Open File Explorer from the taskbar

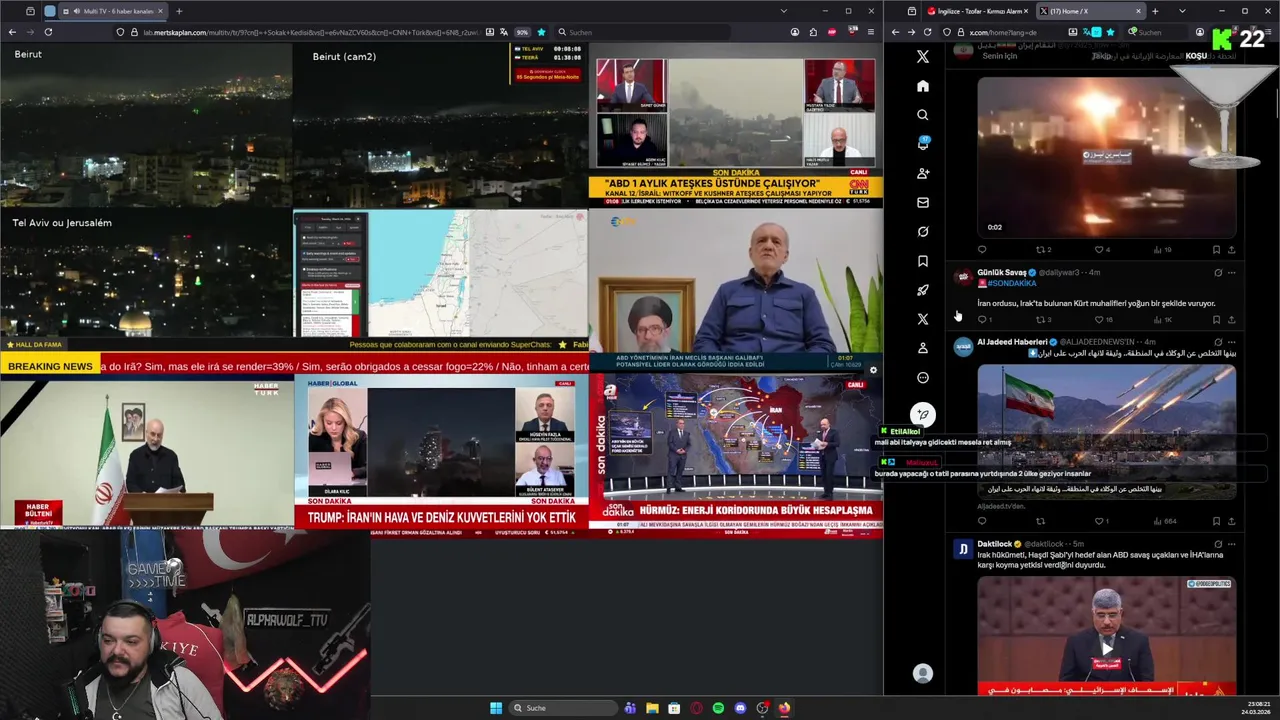[x=652, y=708]
